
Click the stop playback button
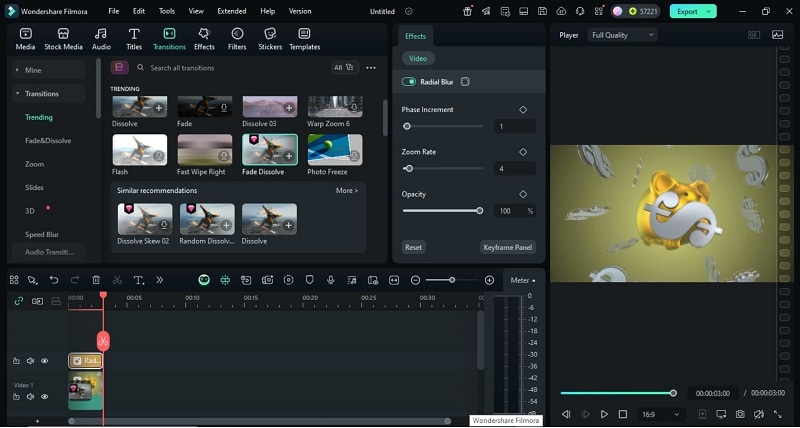622,414
